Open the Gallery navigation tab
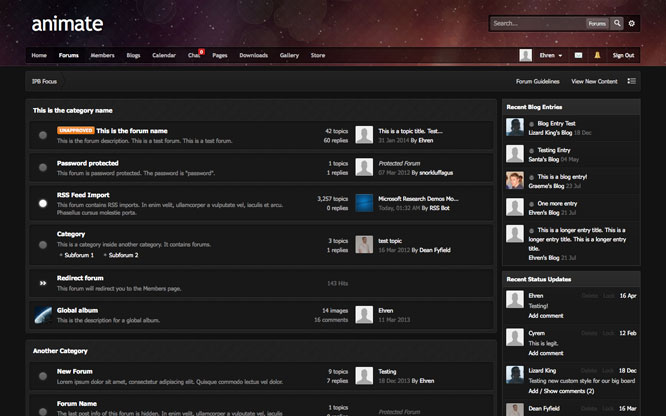666x416 pixels. [x=289, y=55]
